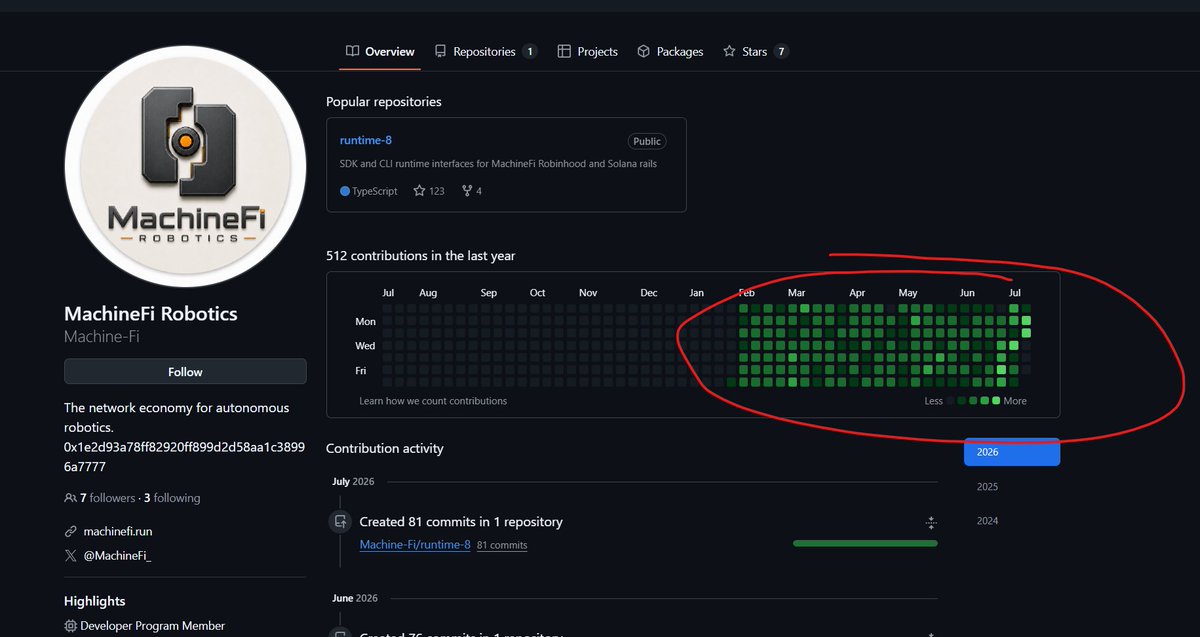
Task: Click the followers people icon
Action: pos(70,498)
